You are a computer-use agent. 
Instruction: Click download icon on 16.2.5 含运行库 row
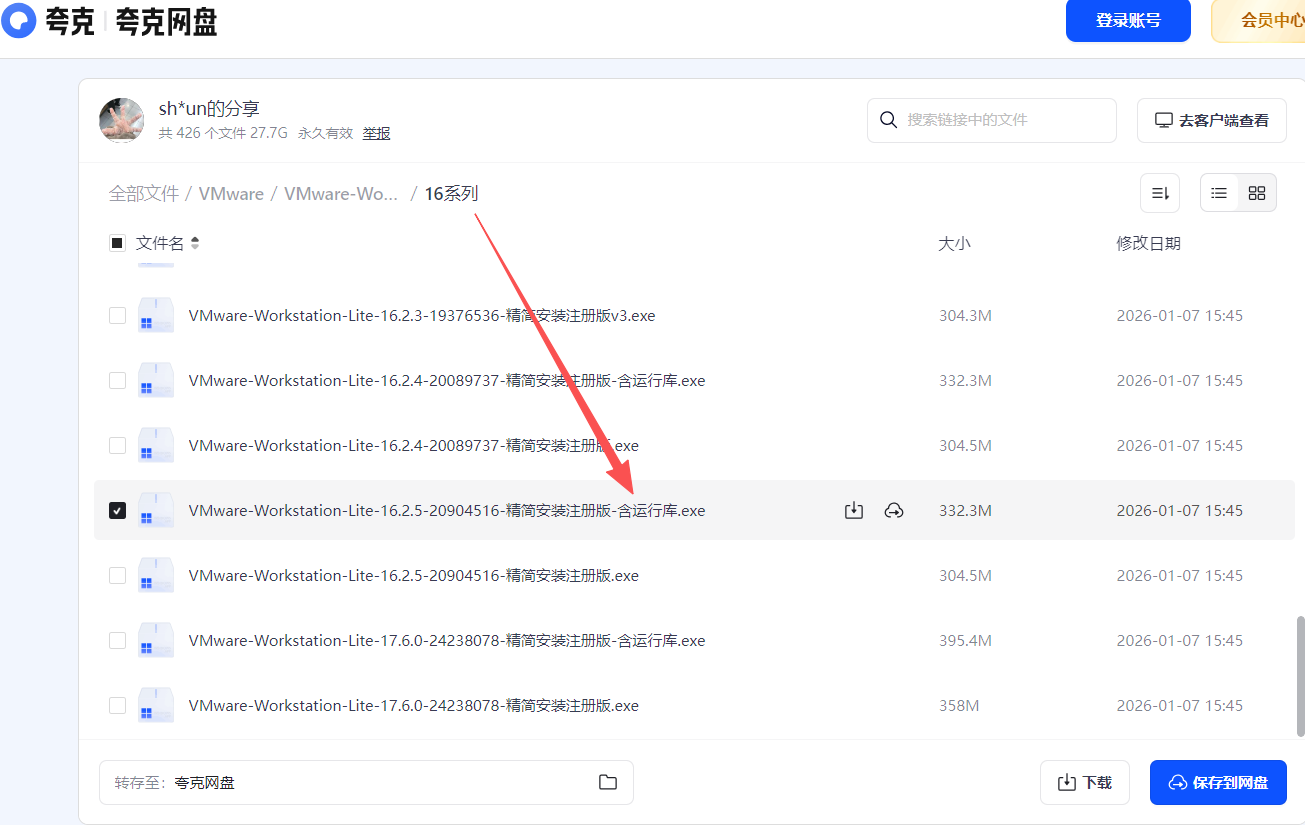click(854, 510)
